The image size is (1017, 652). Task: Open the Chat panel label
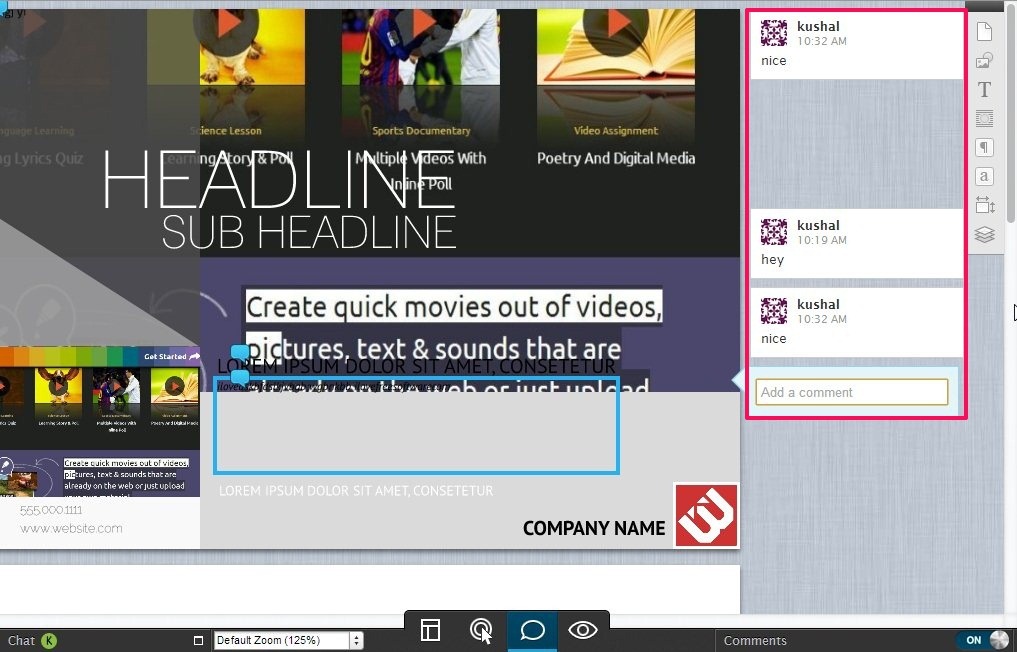21,641
